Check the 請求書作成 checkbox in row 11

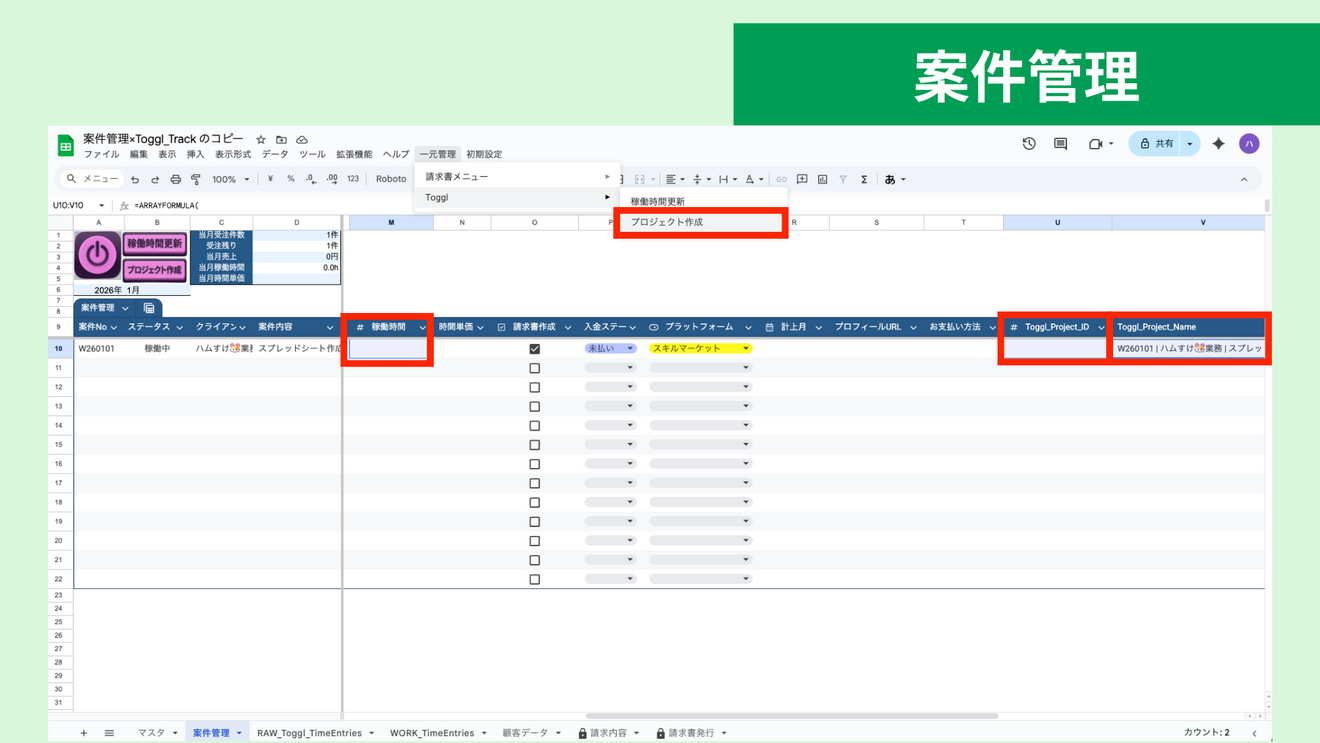click(535, 368)
